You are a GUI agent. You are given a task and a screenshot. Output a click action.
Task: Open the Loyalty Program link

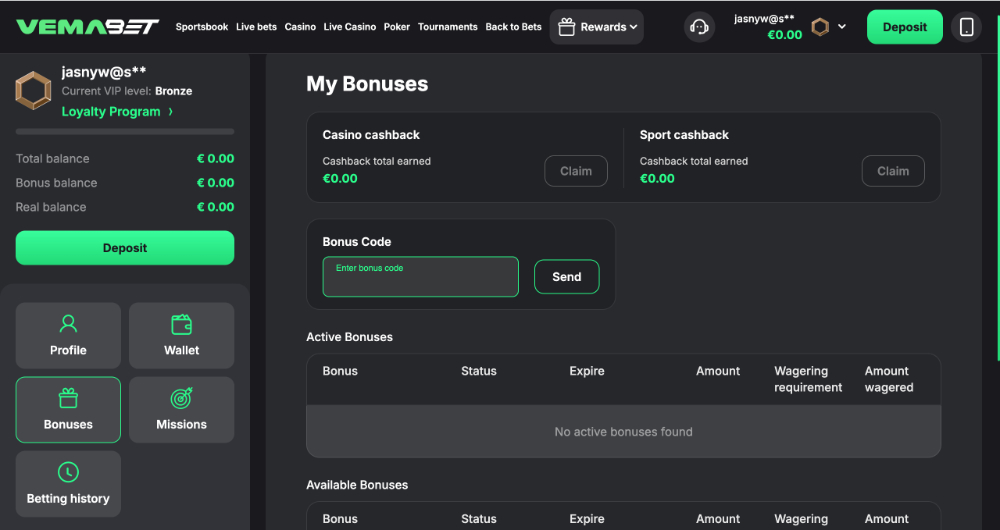pyautogui.click(x=117, y=112)
